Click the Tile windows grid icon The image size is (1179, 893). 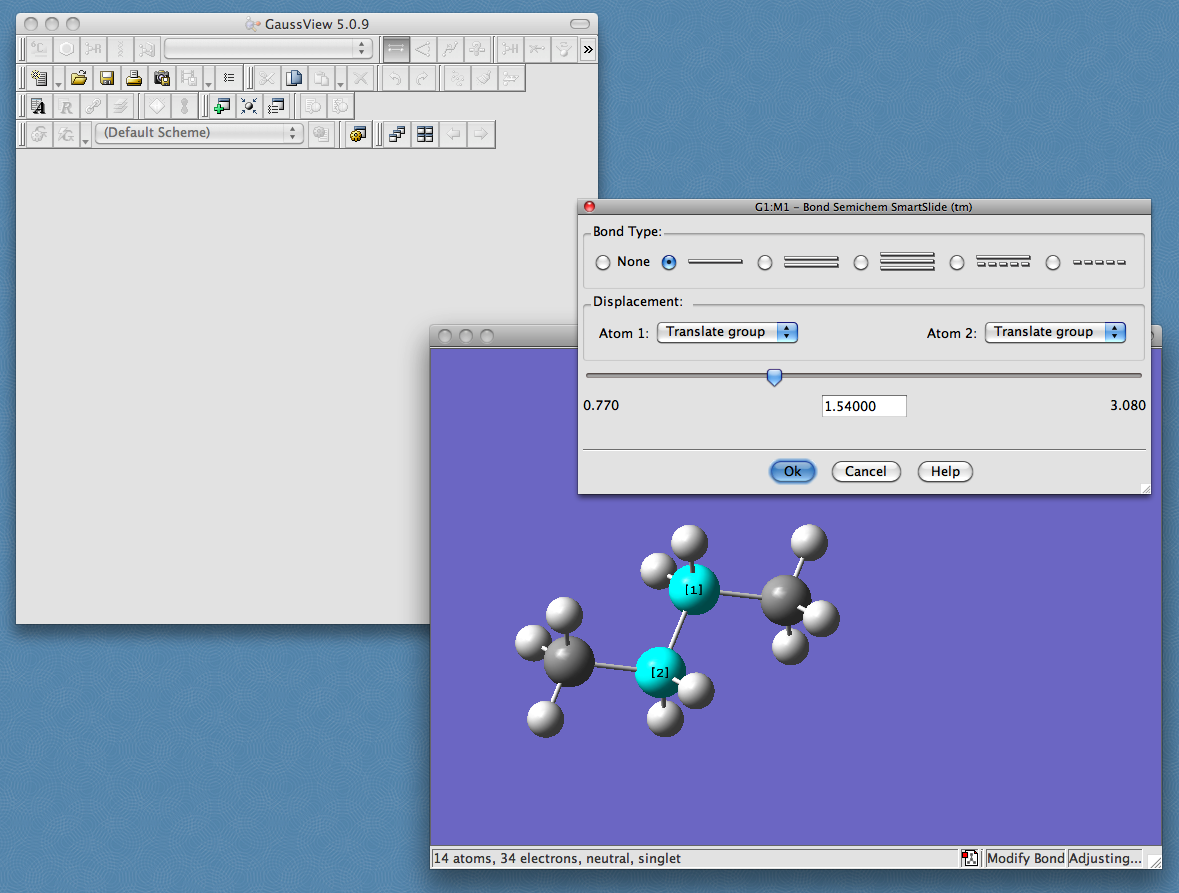(425, 134)
